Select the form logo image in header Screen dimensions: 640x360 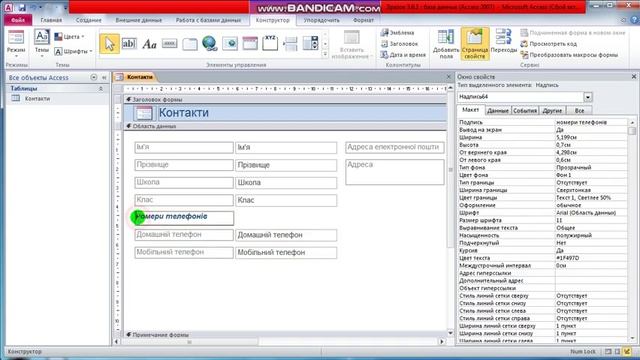[144, 113]
